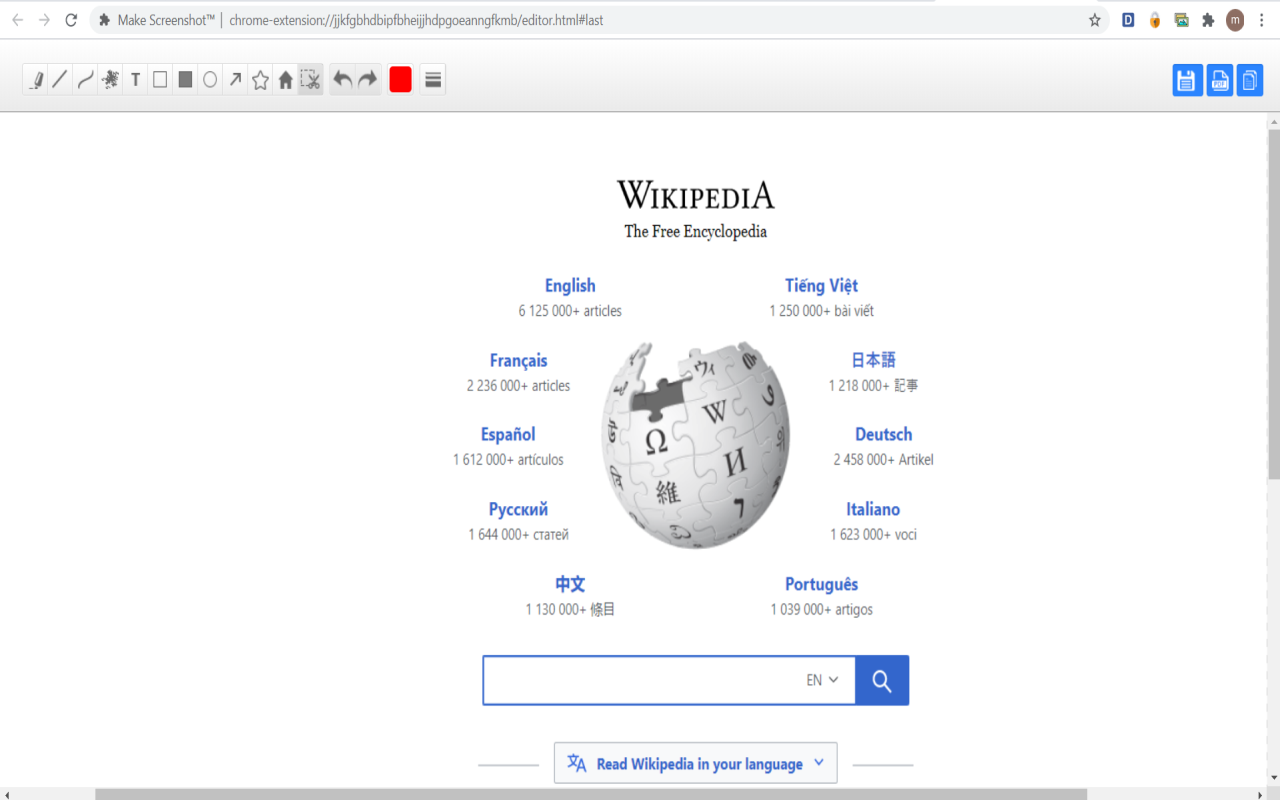Go back in browser history

[x=17, y=20]
